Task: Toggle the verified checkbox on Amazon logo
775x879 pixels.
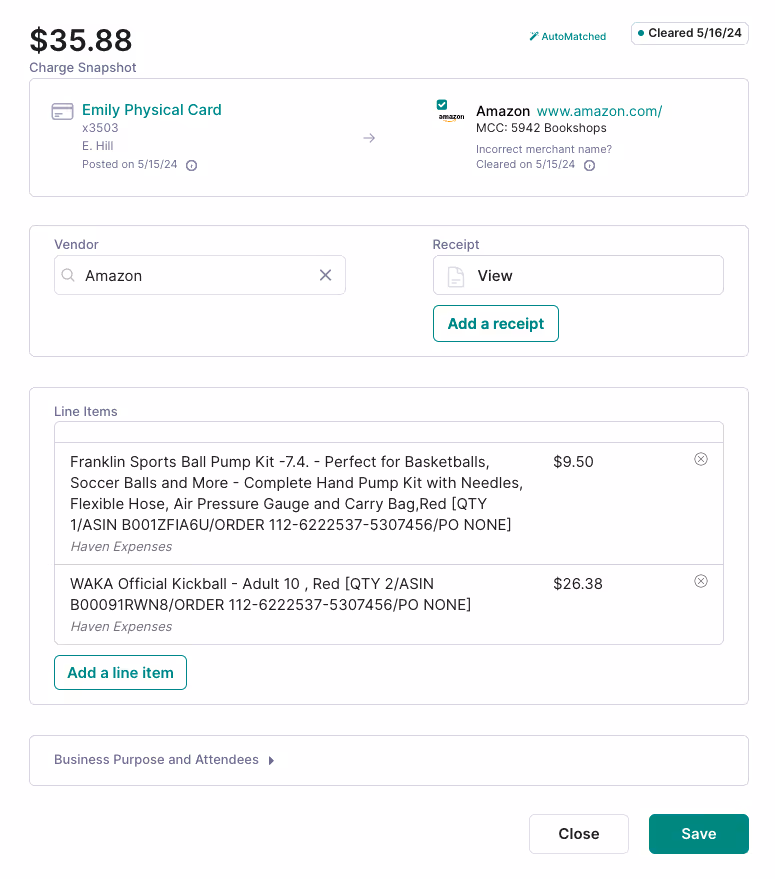Action: (442, 104)
